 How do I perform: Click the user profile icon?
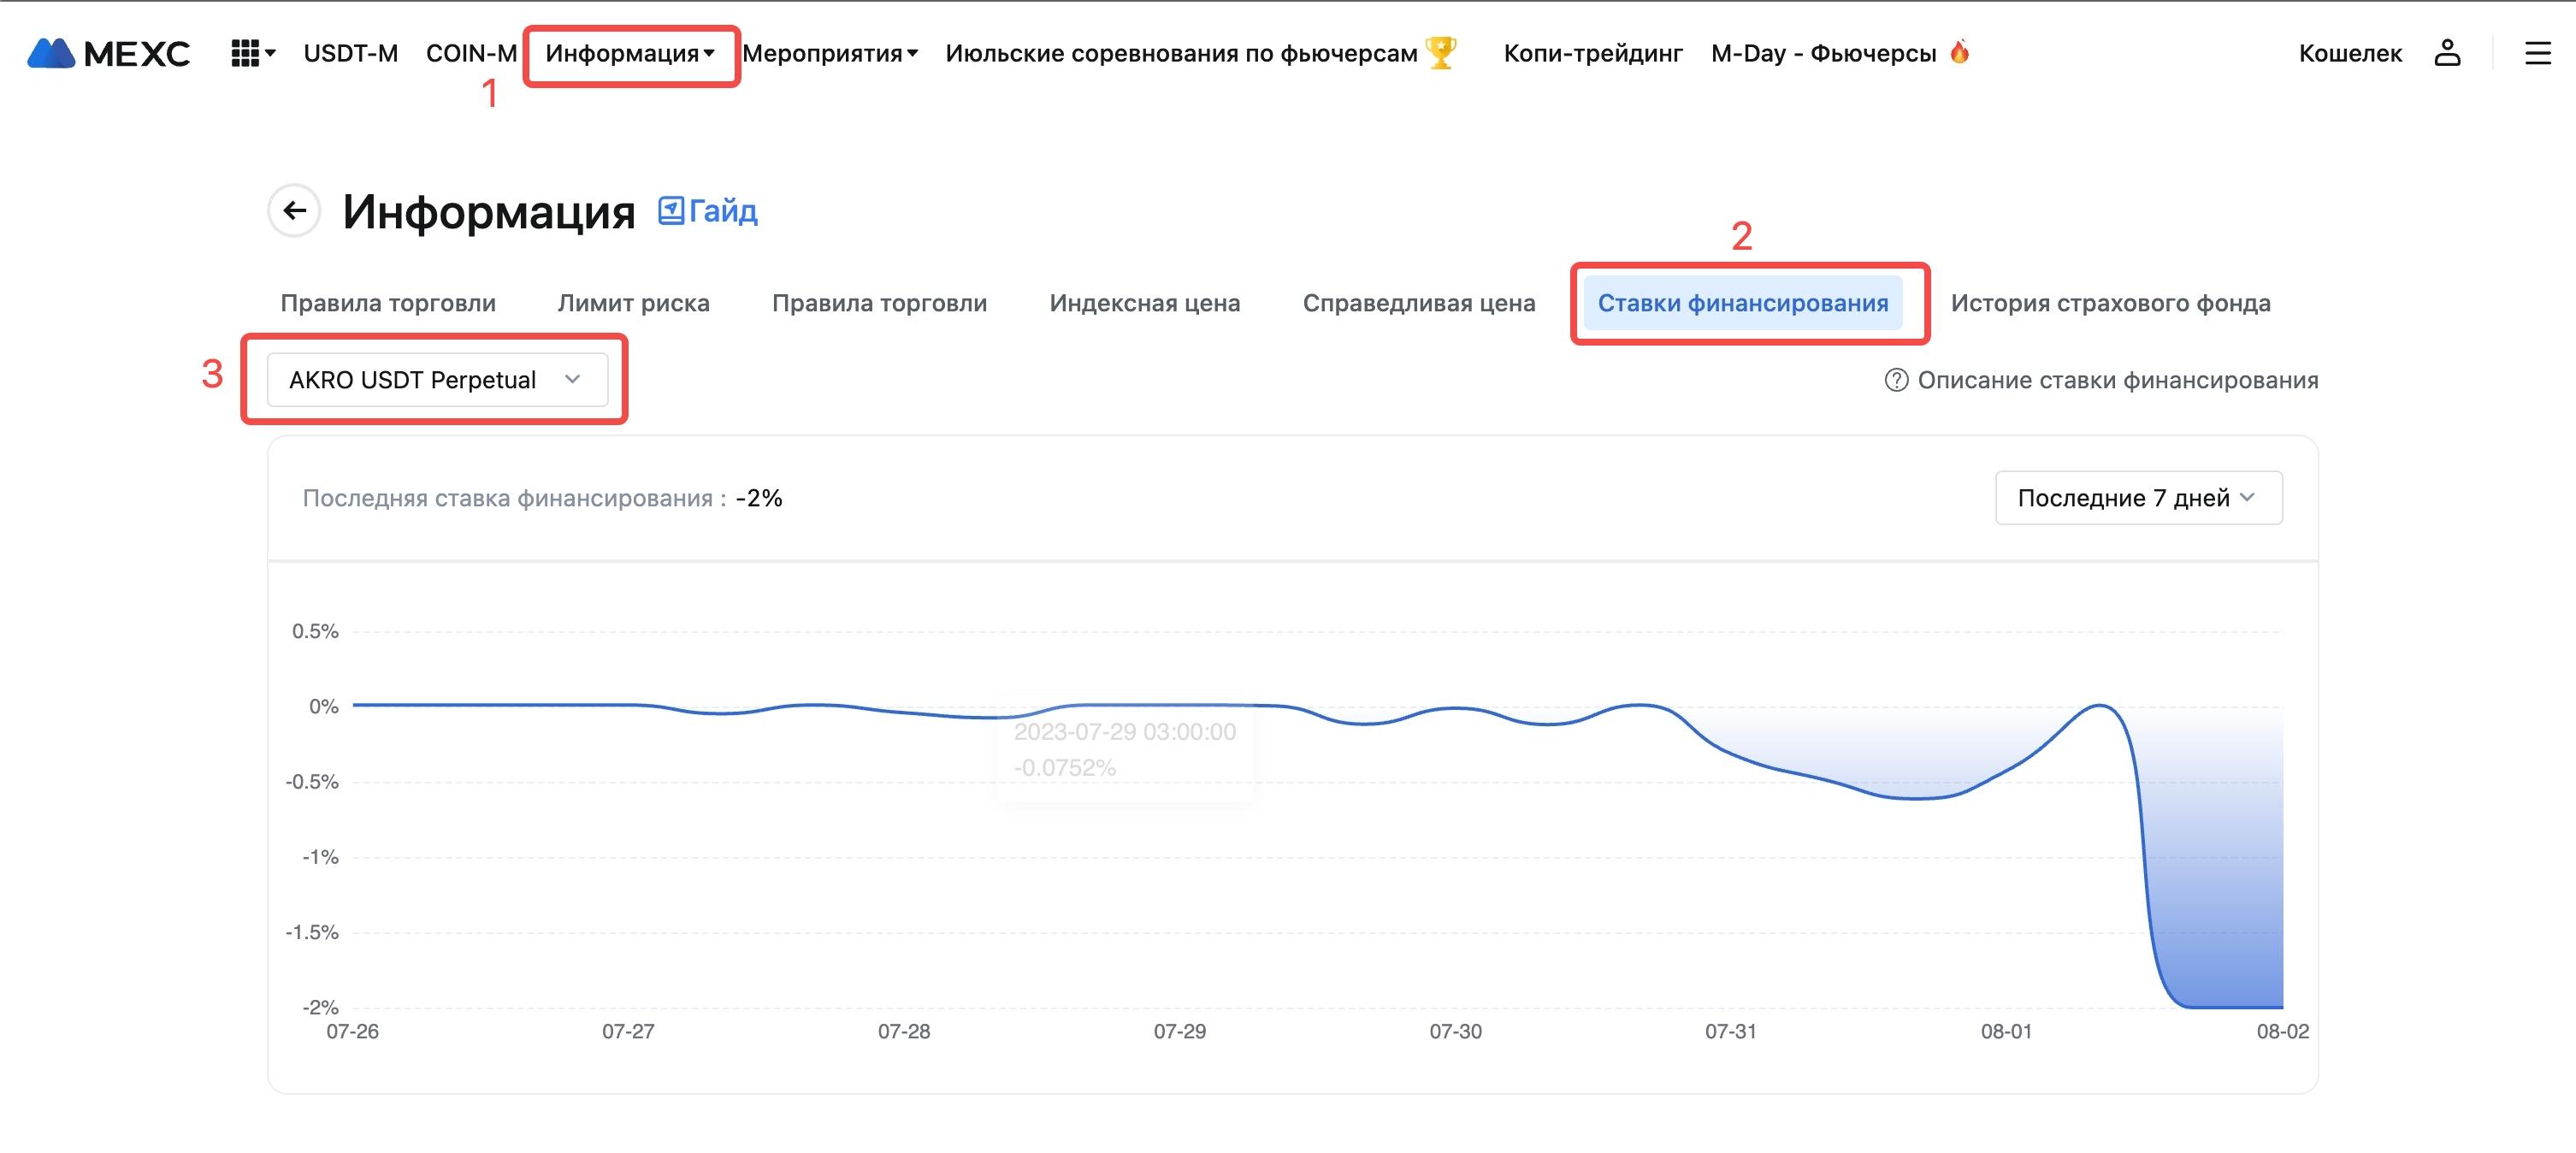(2446, 53)
